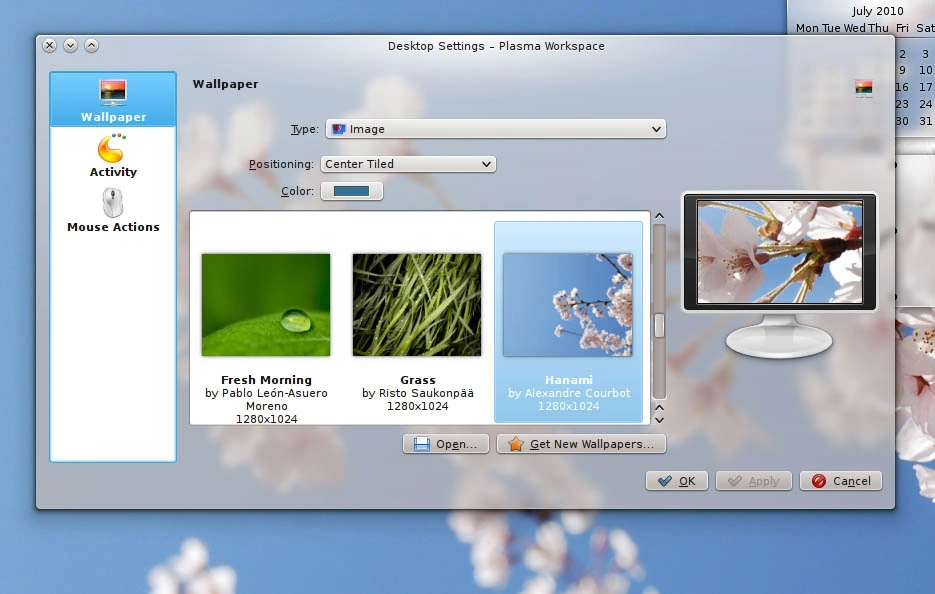Click Get New Wallpapers button
Viewport: 935px width, 594px height.
[581, 444]
